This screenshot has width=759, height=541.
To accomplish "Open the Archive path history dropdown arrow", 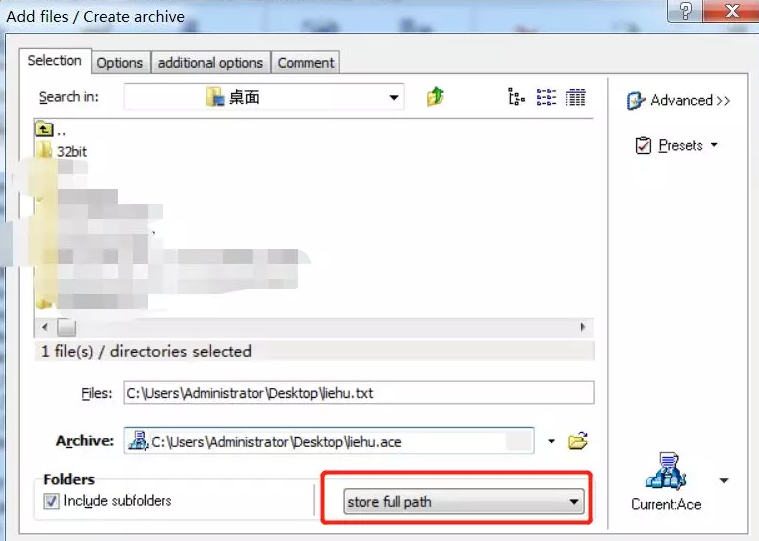I will 551,441.
